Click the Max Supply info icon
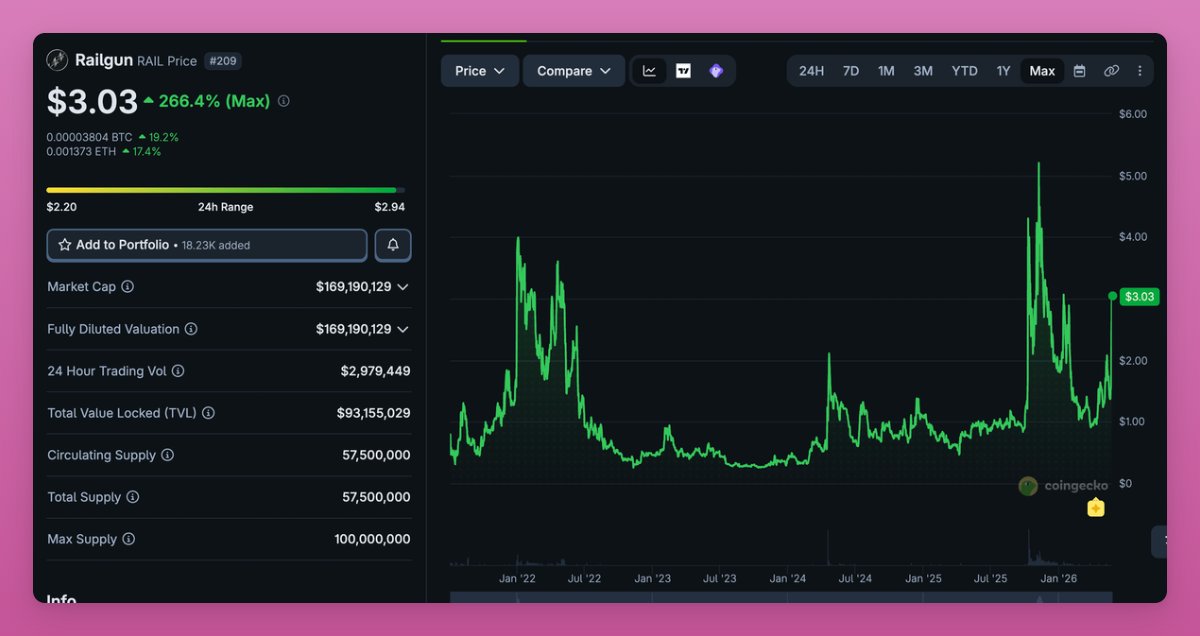This screenshot has width=1200, height=636. [x=129, y=539]
